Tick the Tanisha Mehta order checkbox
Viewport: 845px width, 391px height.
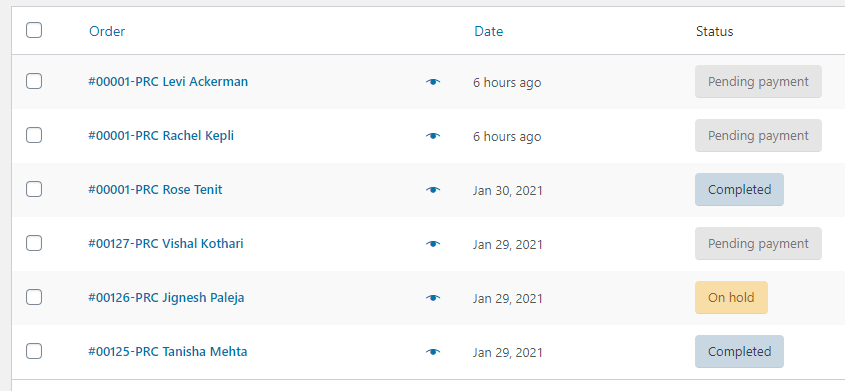(34, 351)
